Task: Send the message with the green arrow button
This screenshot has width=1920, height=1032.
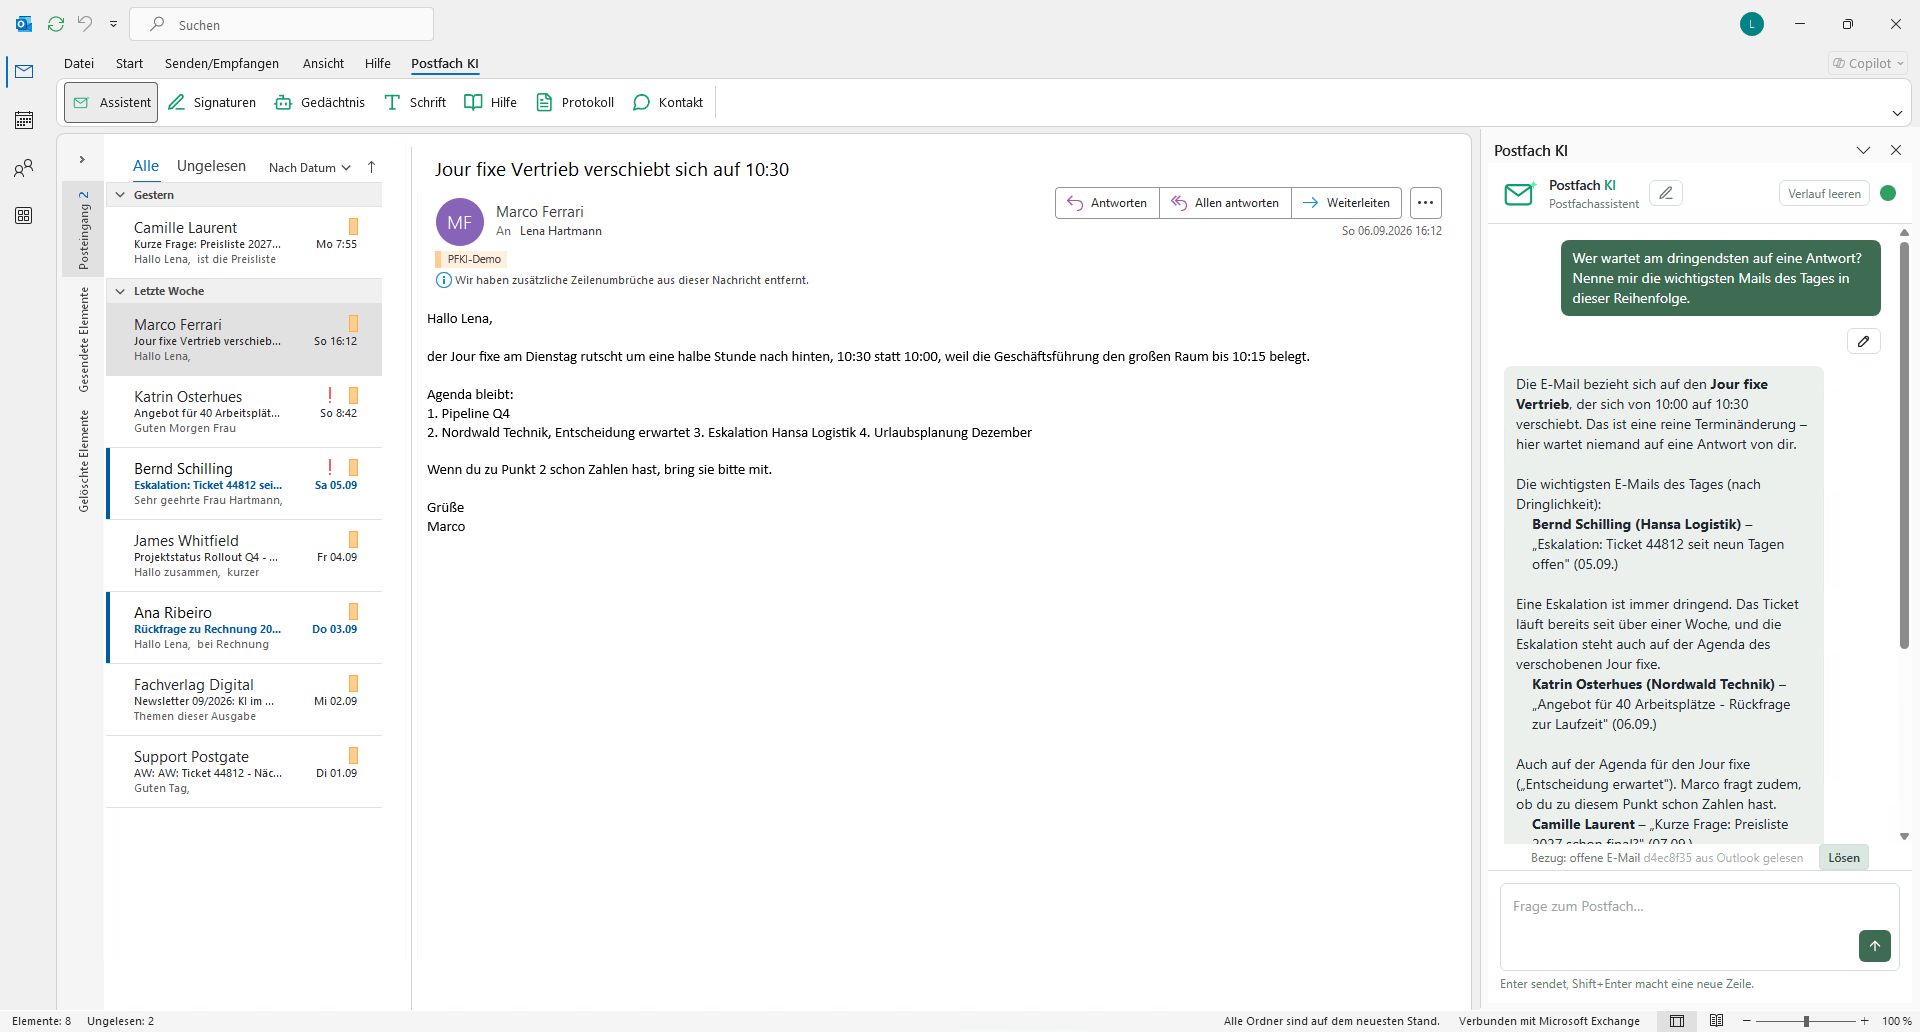Action: [1875, 946]
